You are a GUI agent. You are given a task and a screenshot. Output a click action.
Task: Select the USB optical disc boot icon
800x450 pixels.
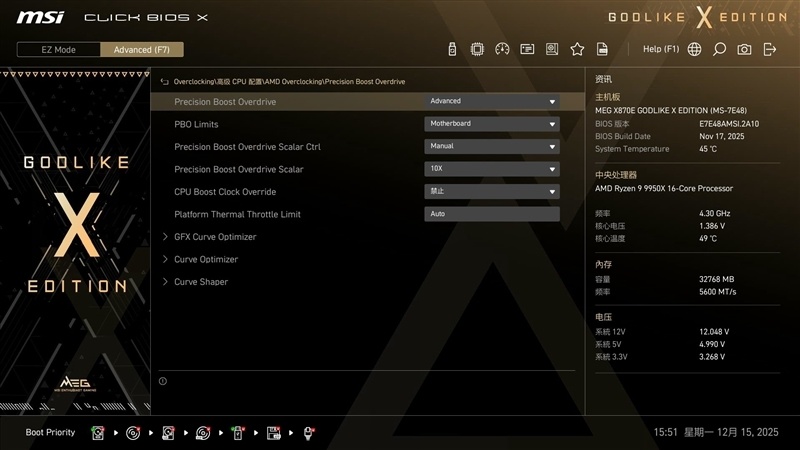[203, 433]
